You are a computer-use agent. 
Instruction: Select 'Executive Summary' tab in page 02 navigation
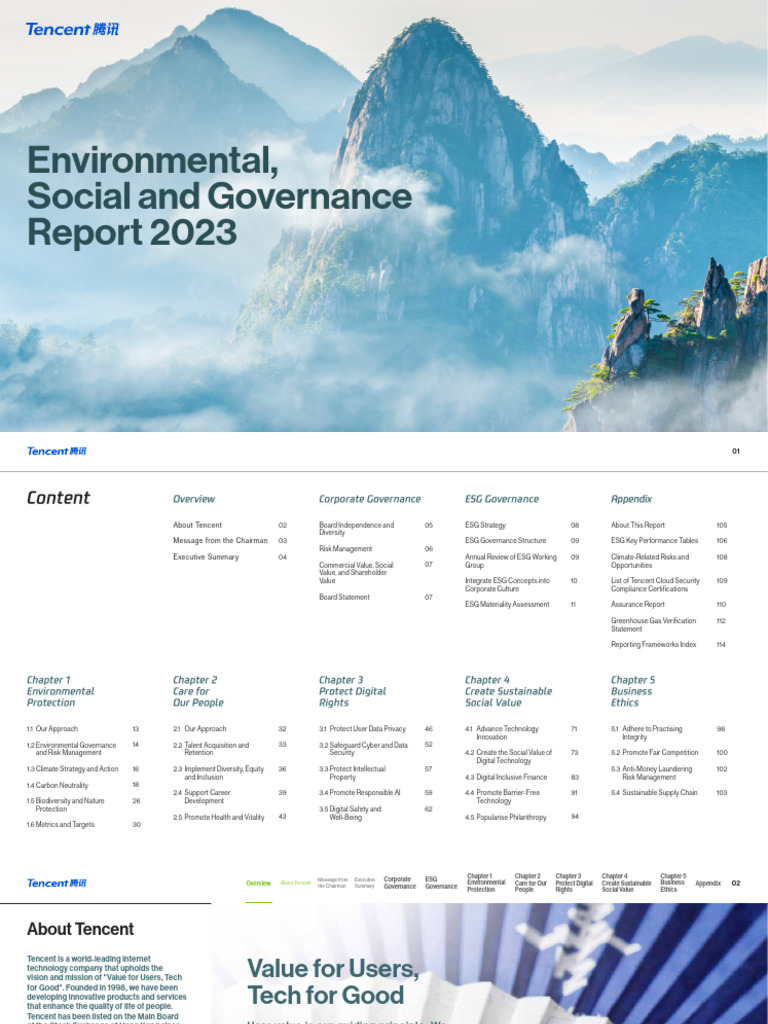click(365, 883)
